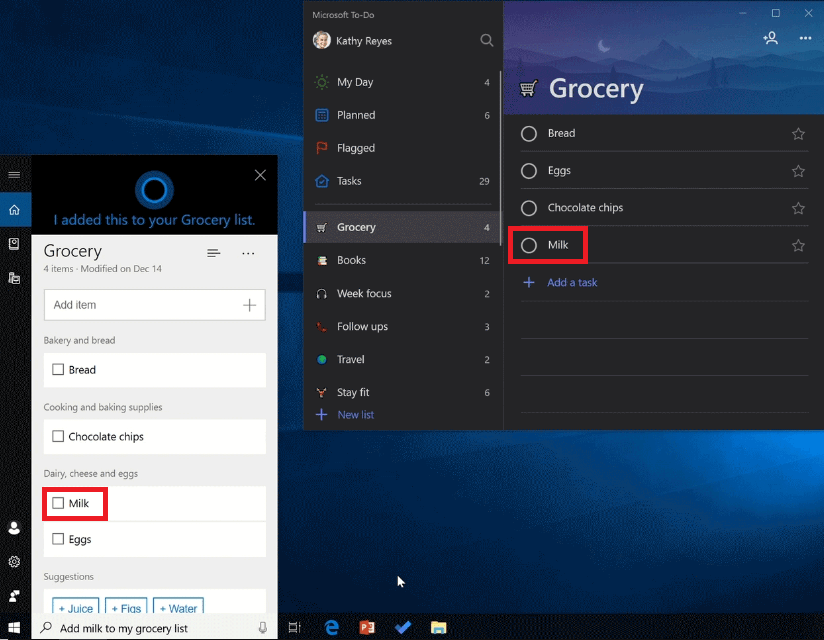Launch Microsoft To-Do from the taskbar
The image size is (824, 640).
402,627
